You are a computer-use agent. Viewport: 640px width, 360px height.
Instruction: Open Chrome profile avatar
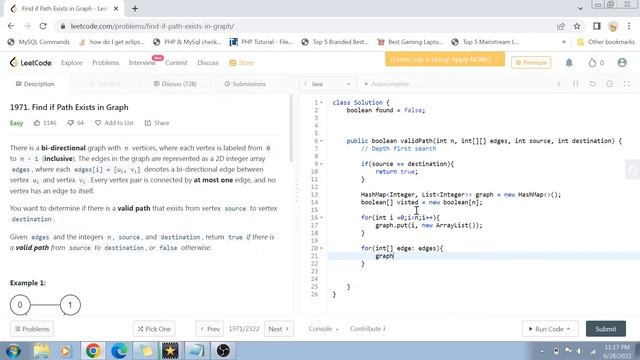point(613,27)
